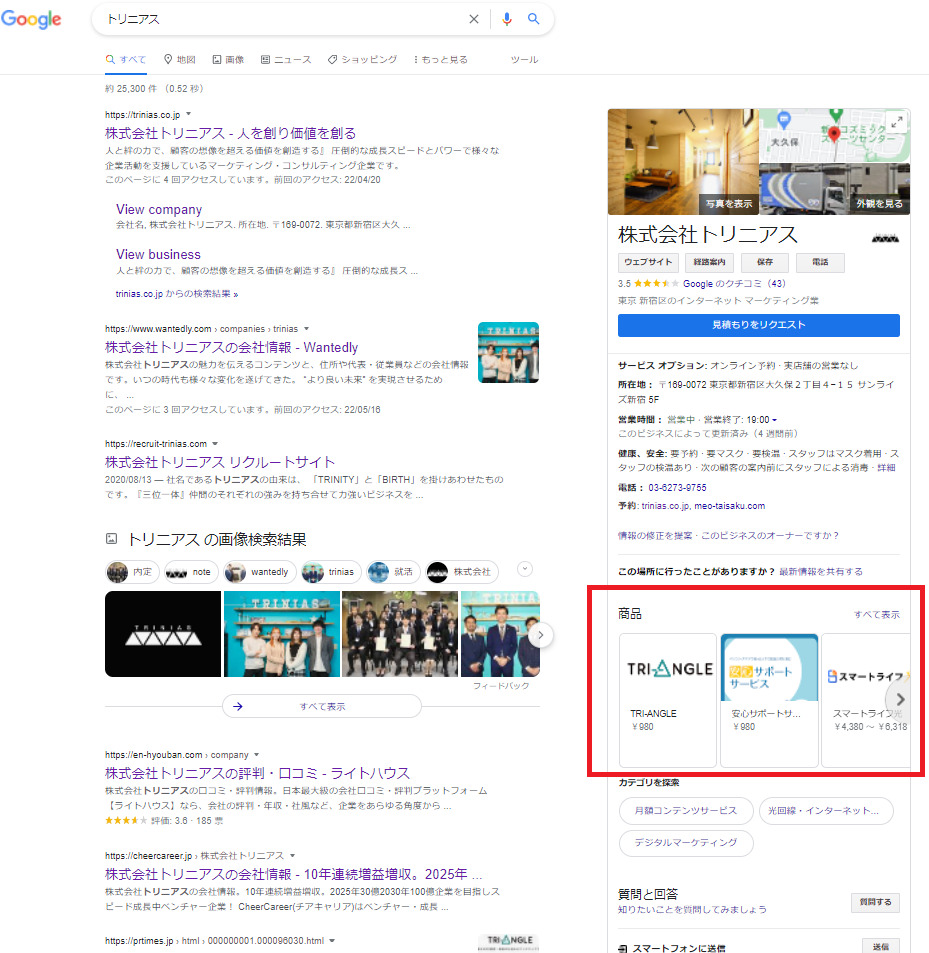Expand more image filter chips
929x953 pixels.
pos(525,569)
